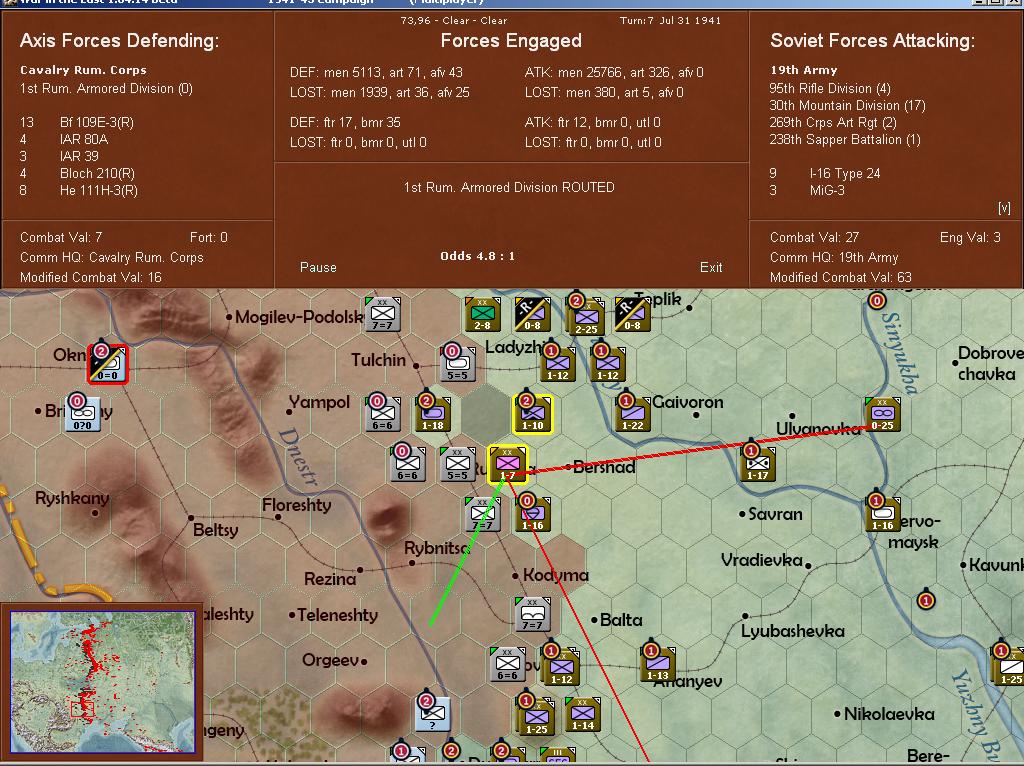Click the Axis 'Modified Combat Val: 16' text
1024x766 pixels.
(91, 278)
